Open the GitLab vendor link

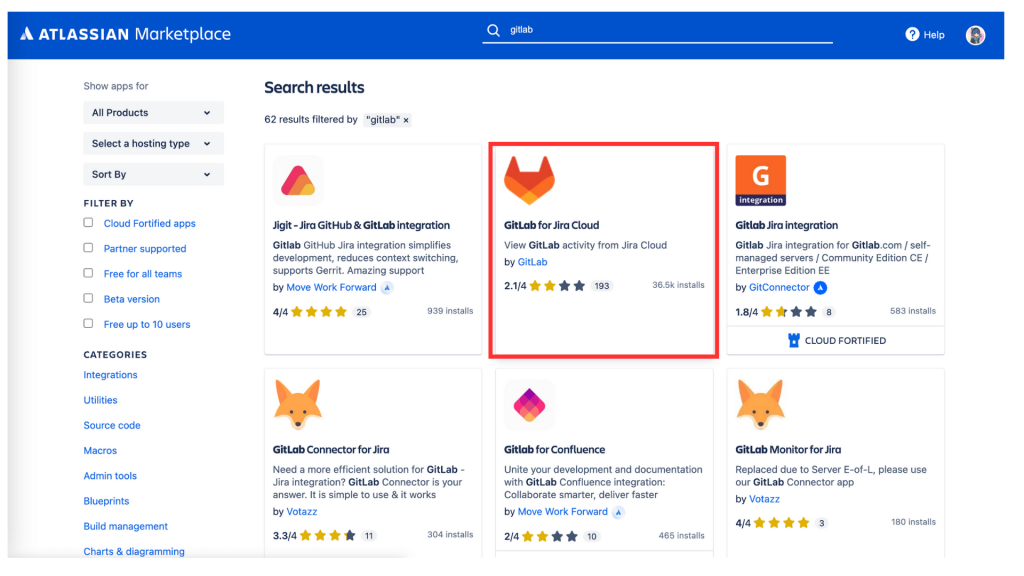click(532, 262)
